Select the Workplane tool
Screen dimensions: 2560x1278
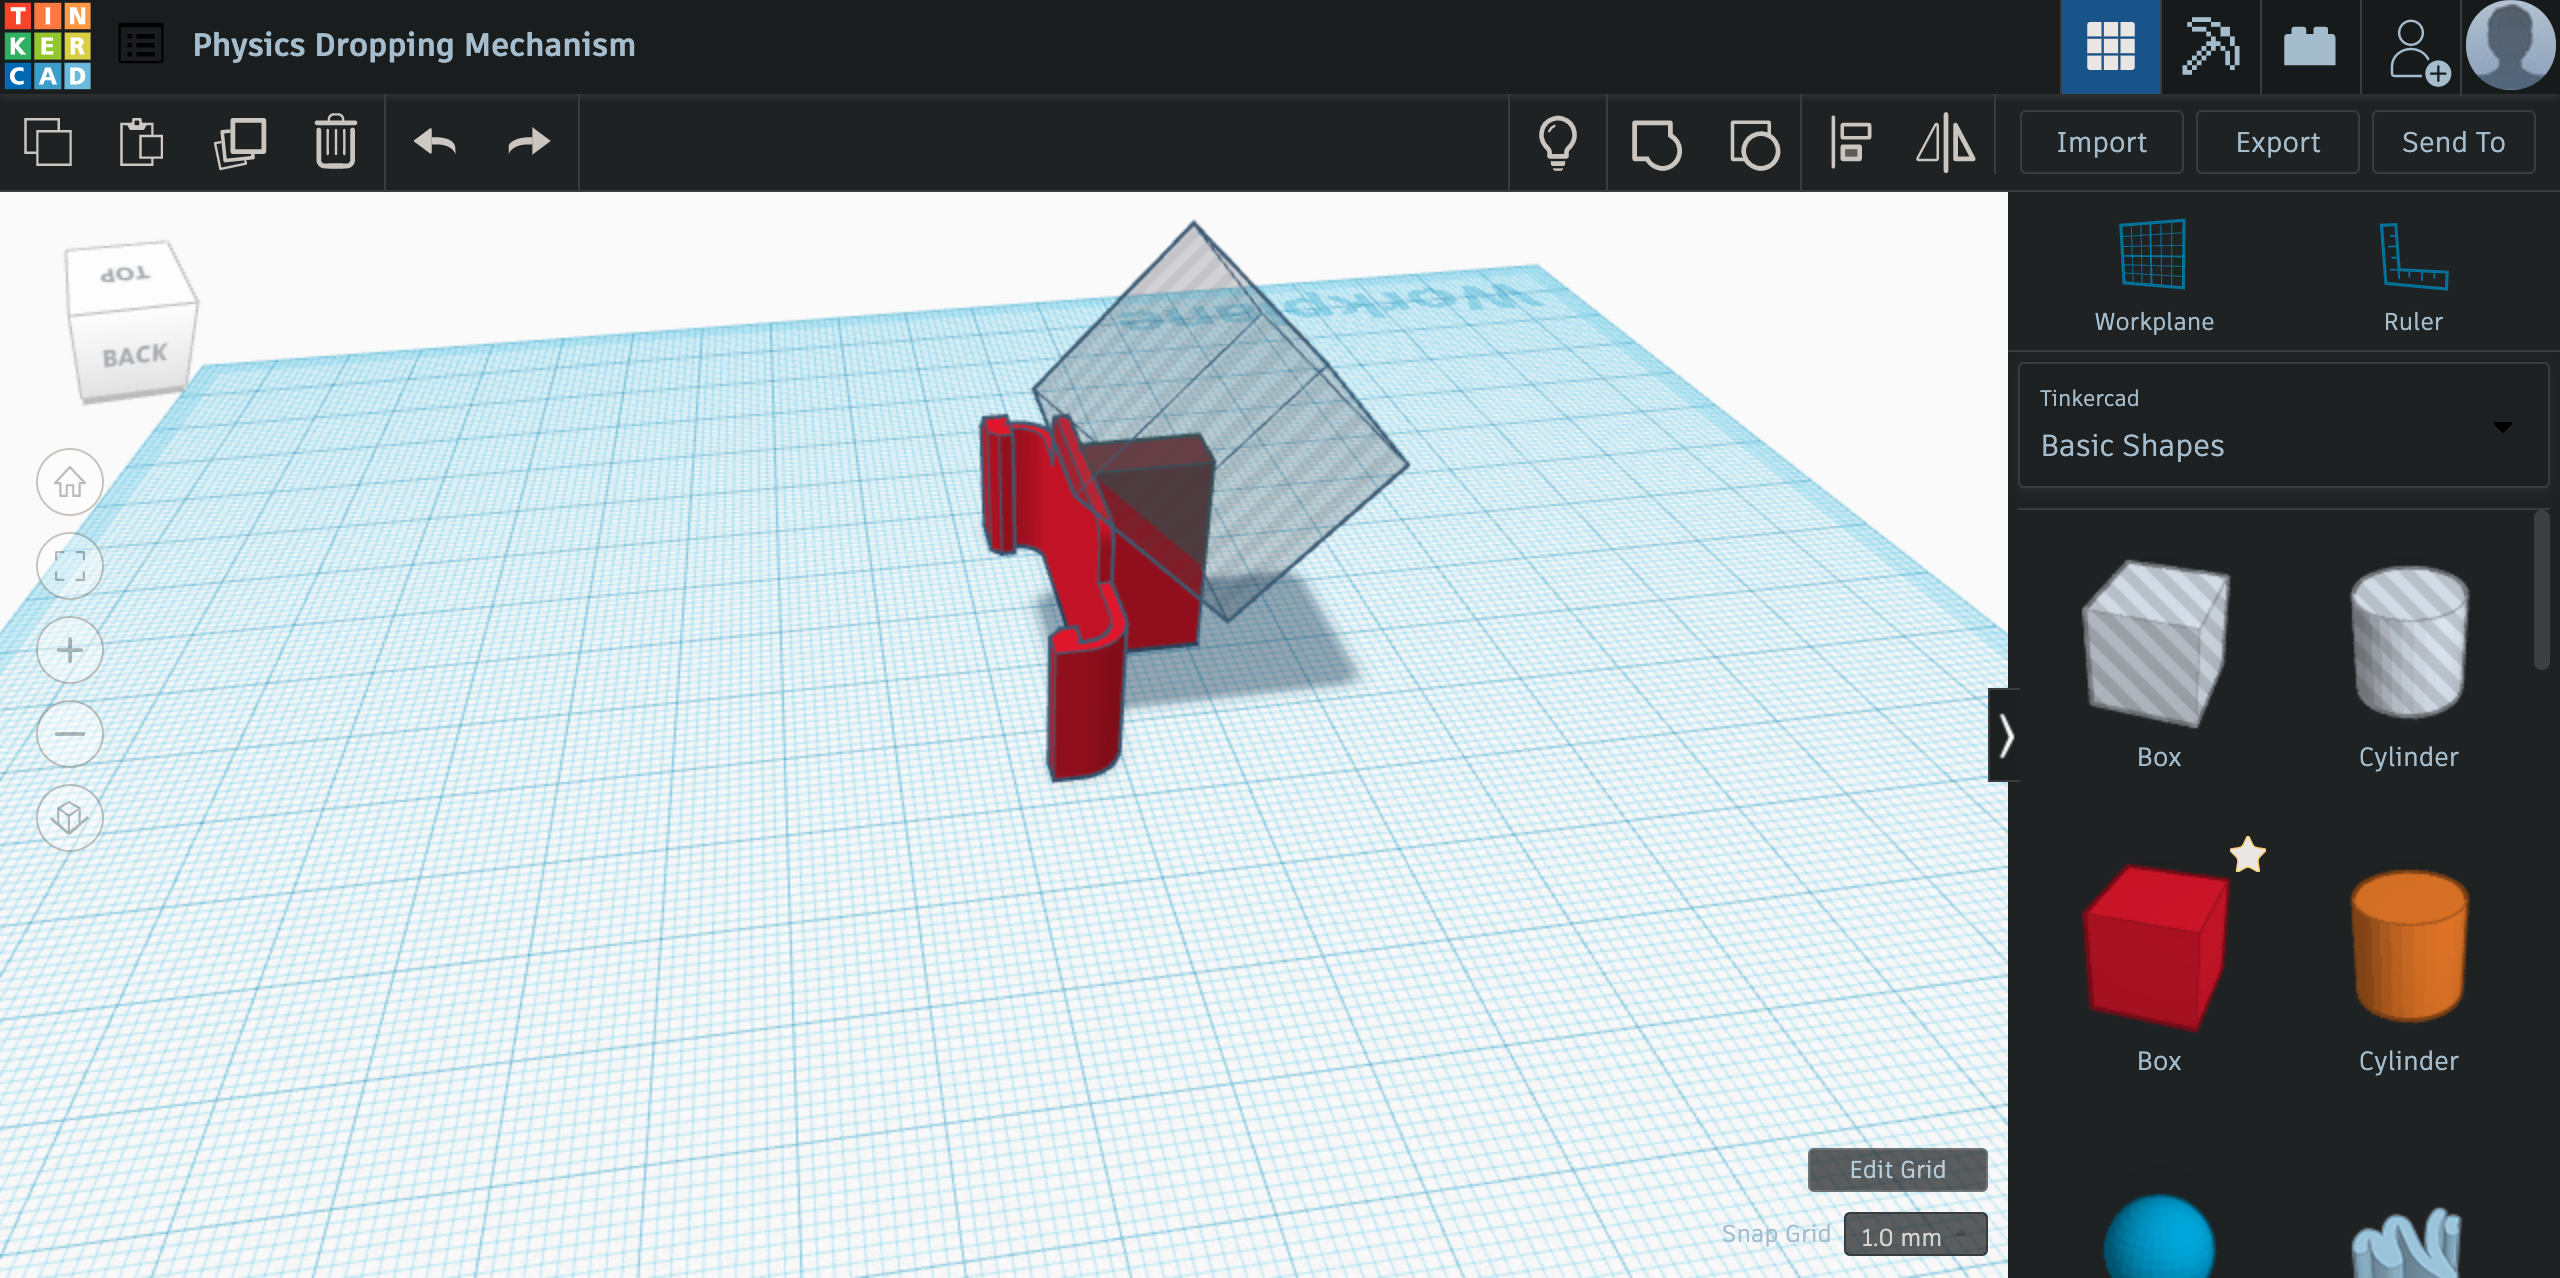(x=2154, y=276)
